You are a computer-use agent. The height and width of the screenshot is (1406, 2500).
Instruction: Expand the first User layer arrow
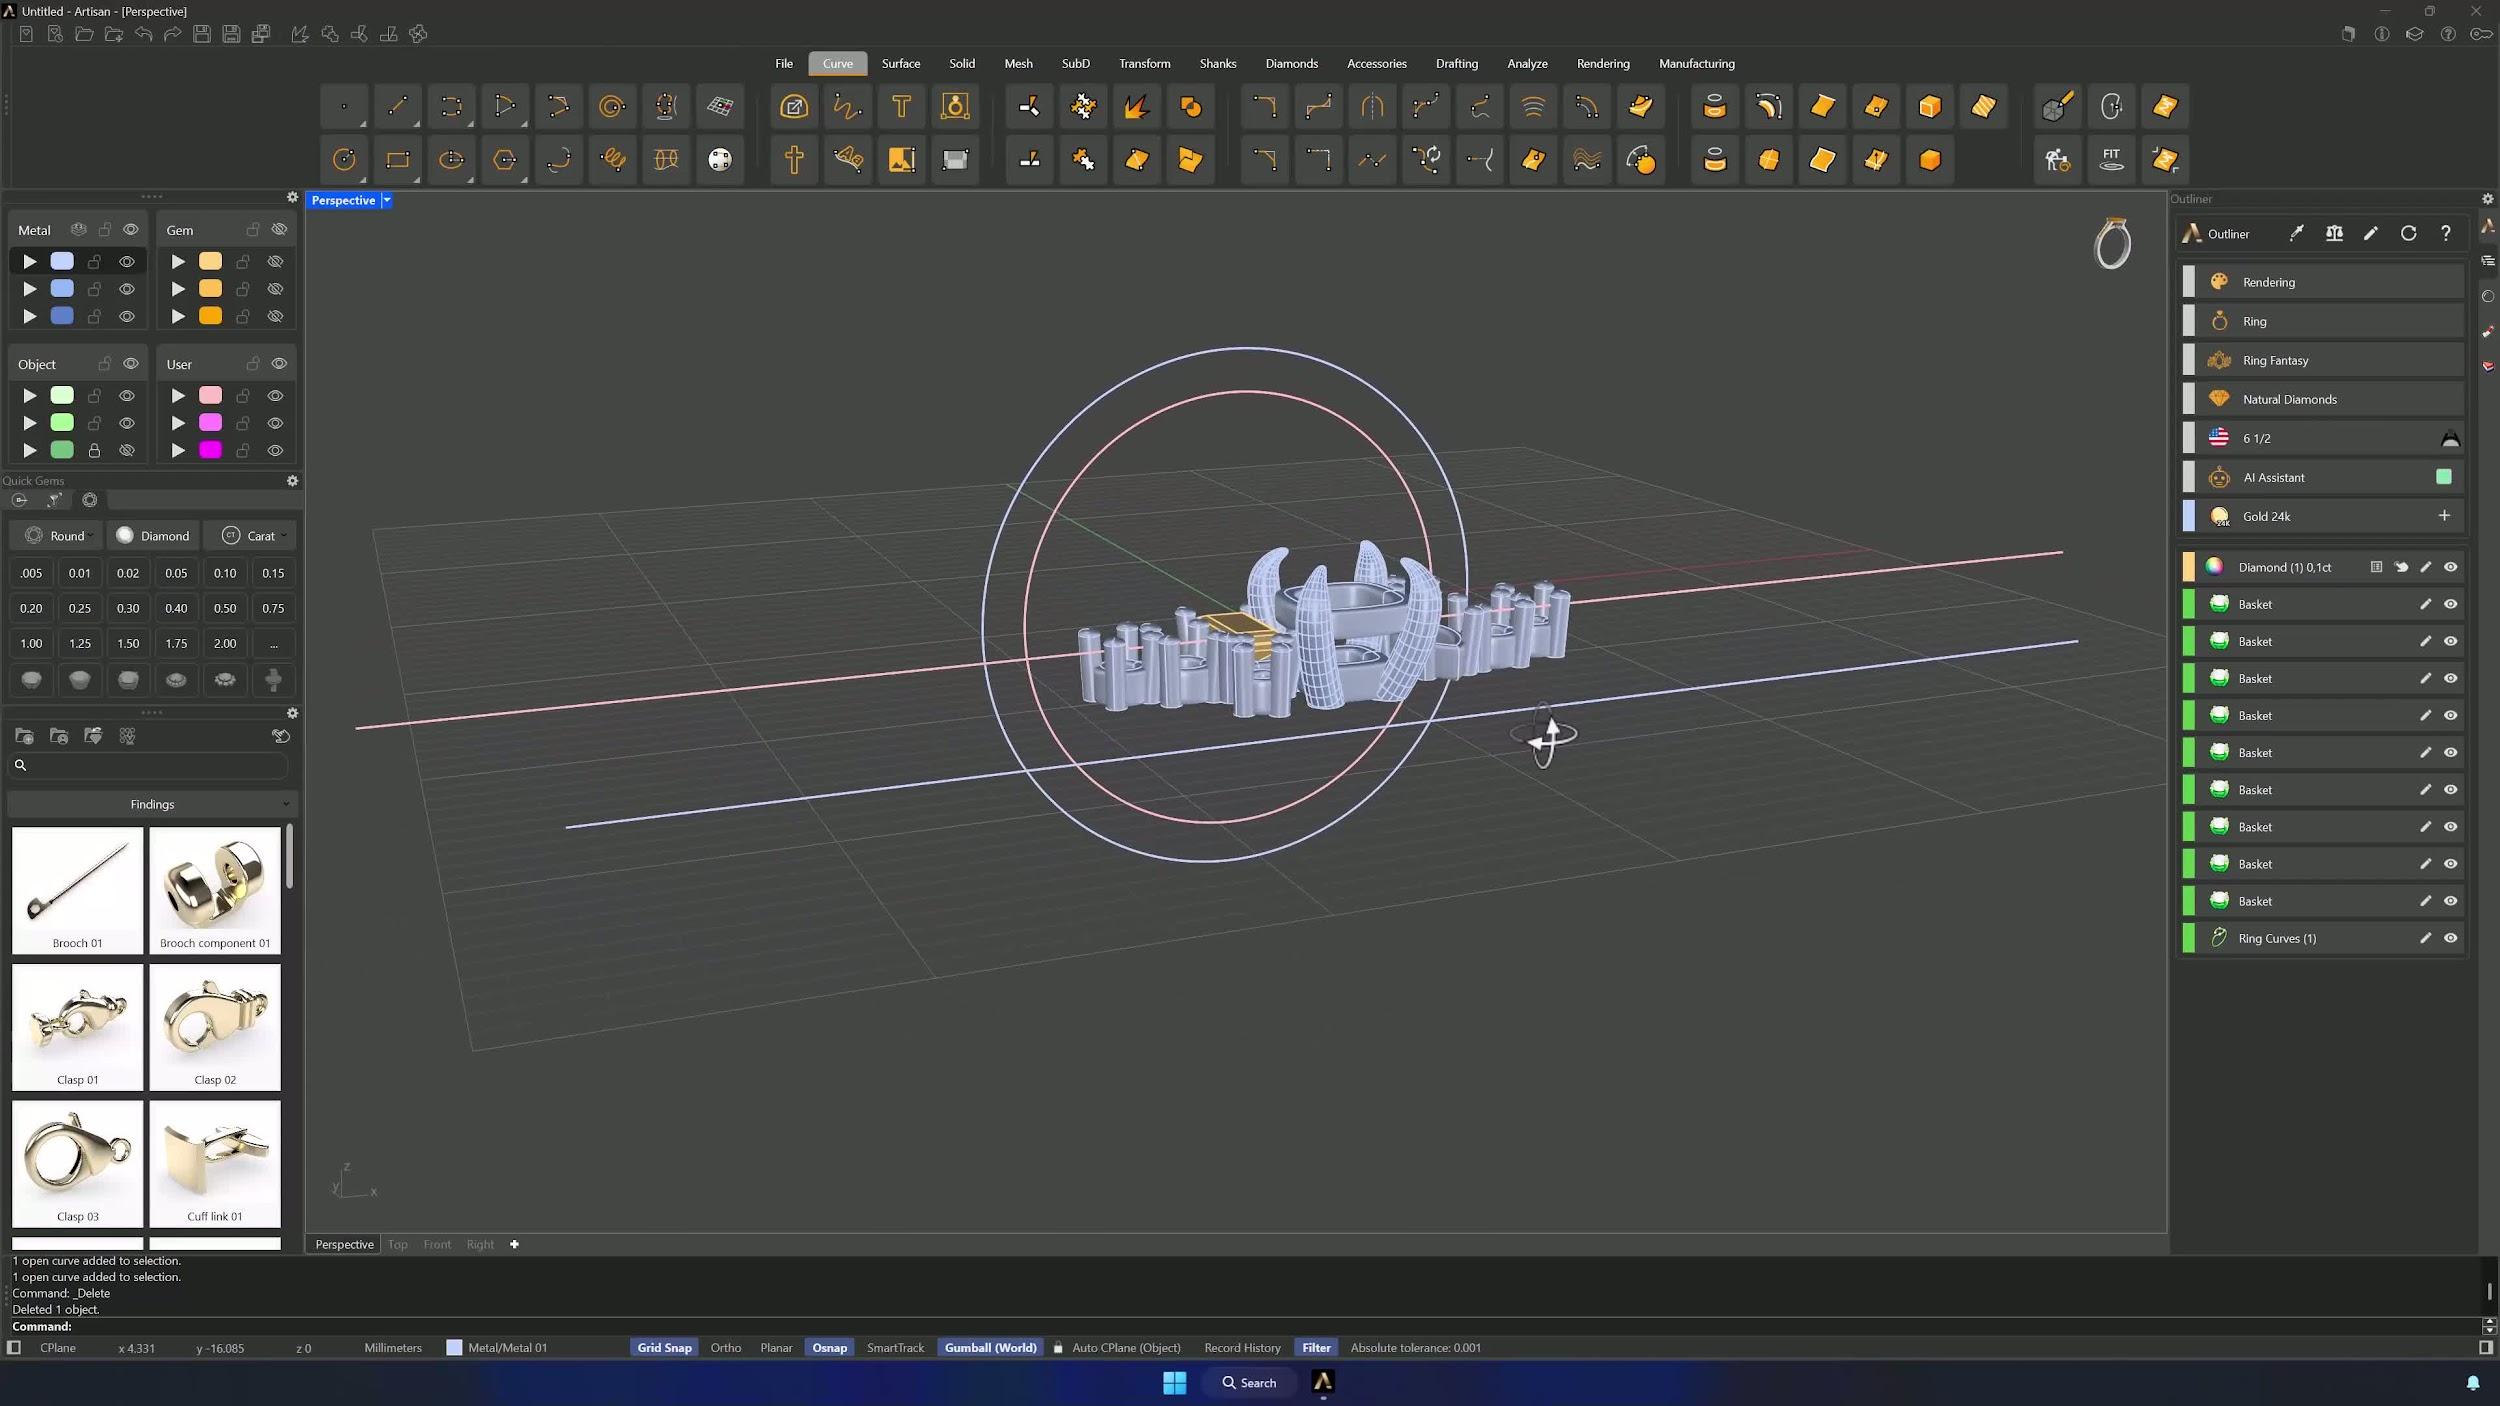(178, 396)
